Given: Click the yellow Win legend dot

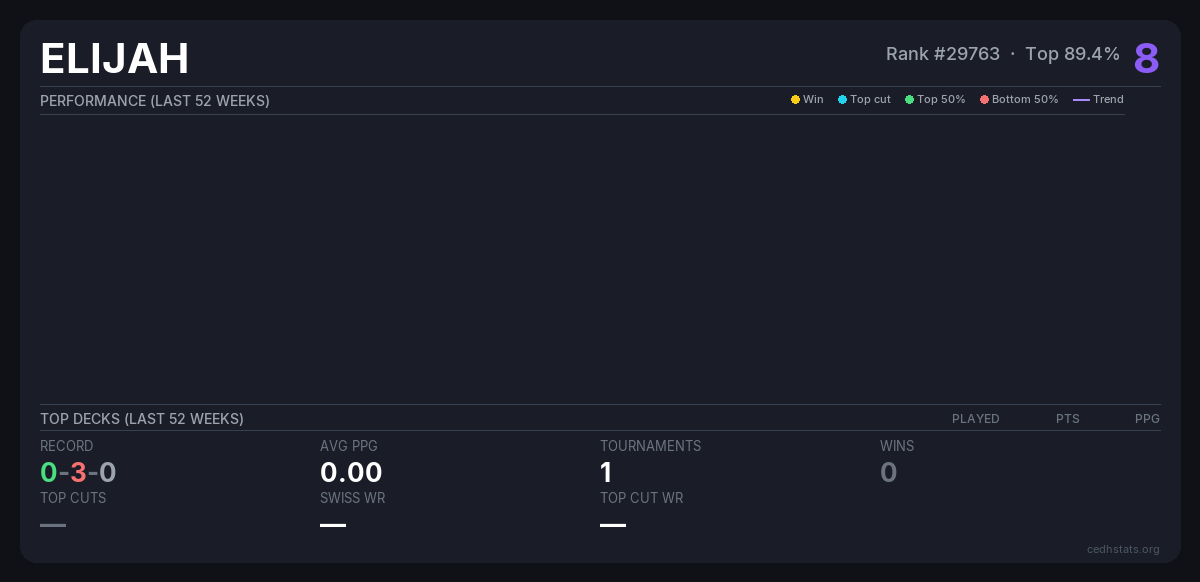Looking at the screenshot, I should [795, 100].
